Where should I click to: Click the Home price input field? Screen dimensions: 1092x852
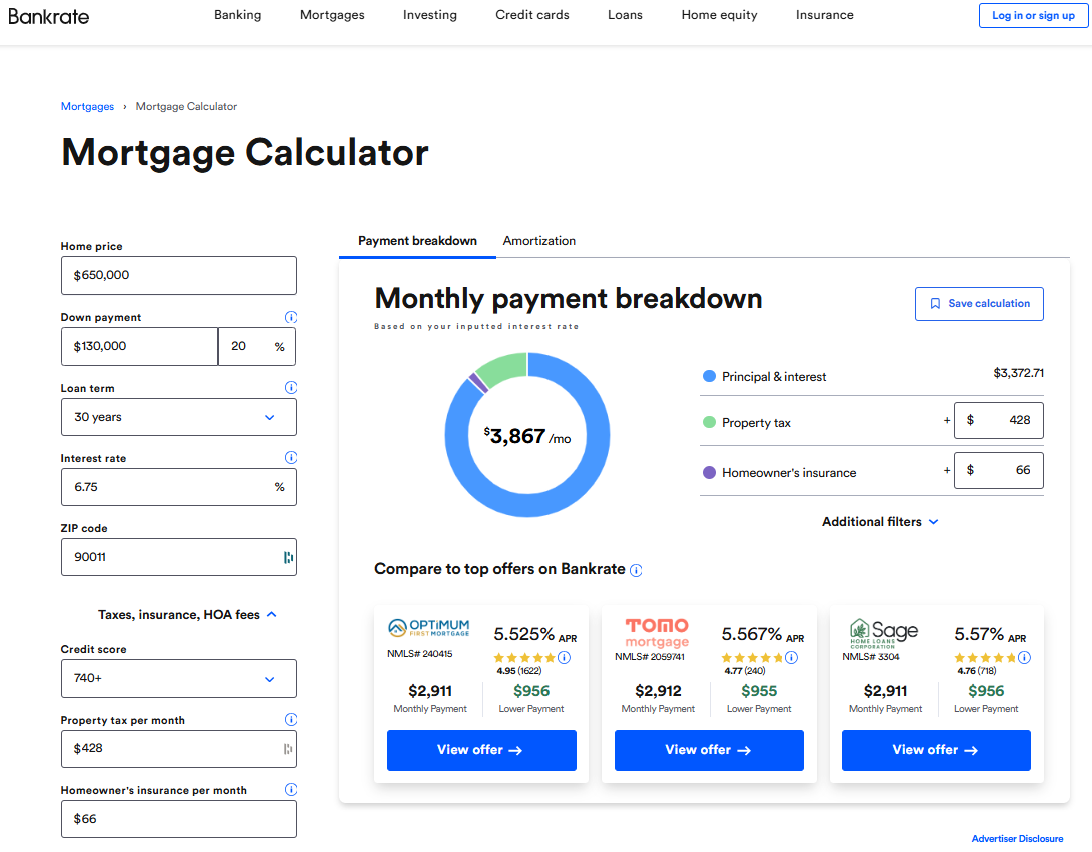179,275
